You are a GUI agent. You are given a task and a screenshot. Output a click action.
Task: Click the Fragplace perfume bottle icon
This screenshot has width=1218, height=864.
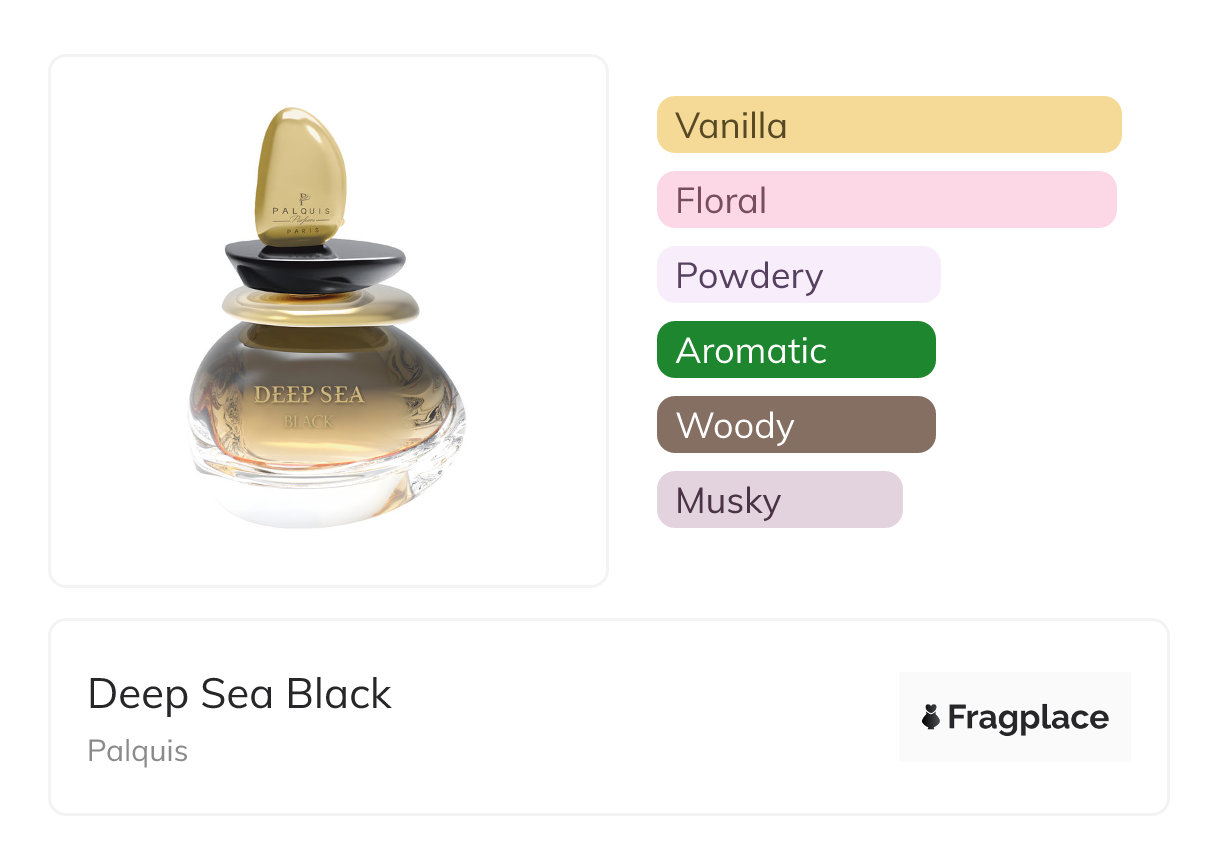click(x=931, y=717)
